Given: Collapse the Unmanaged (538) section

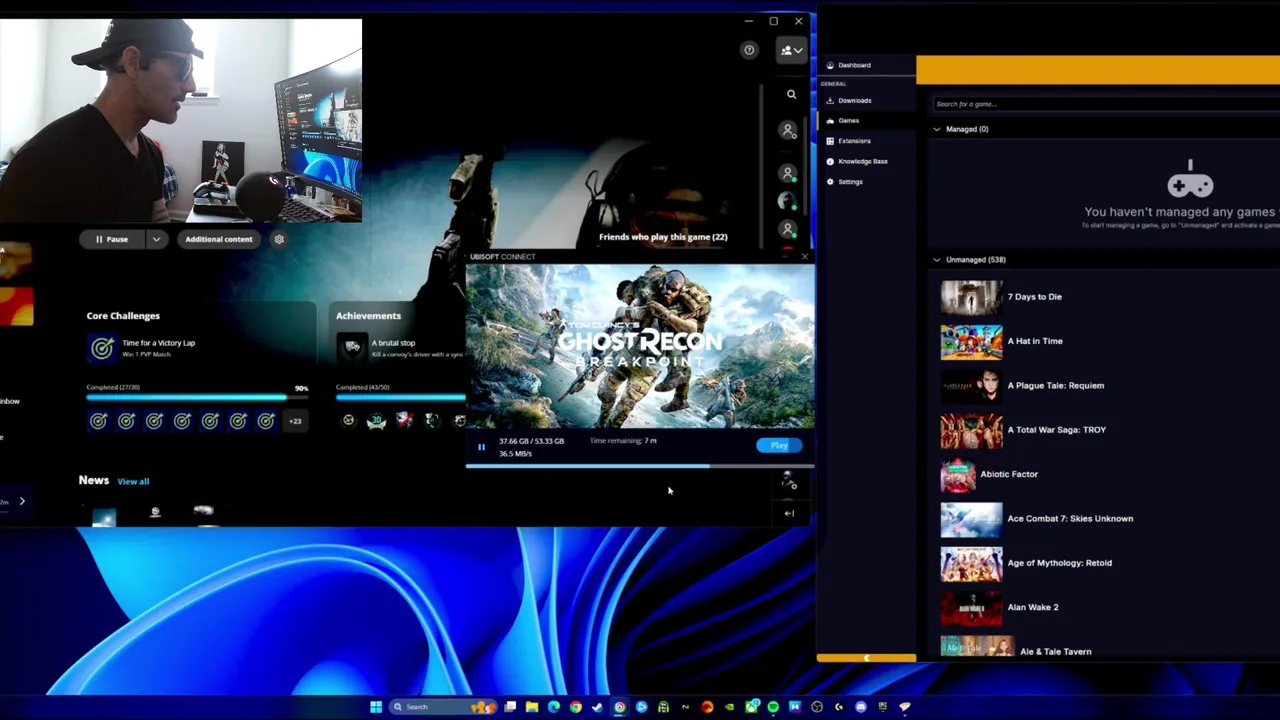Looking at the screenshot, I should click(937, 260).
